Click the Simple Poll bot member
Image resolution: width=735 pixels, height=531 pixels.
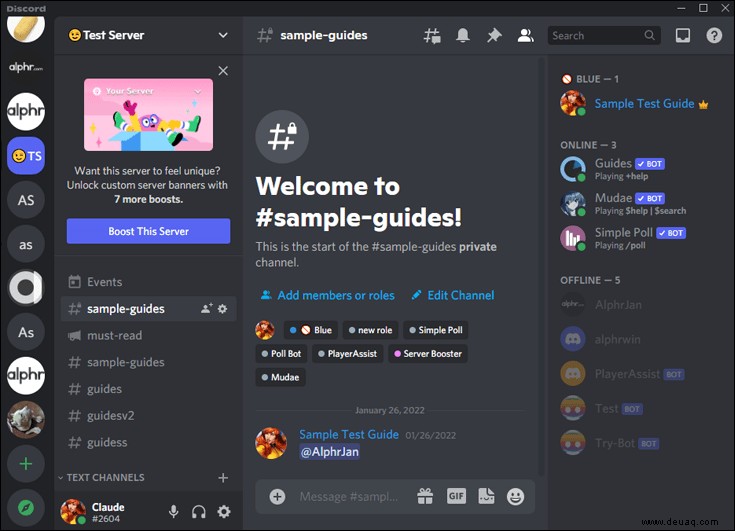[x=640, y=238]
